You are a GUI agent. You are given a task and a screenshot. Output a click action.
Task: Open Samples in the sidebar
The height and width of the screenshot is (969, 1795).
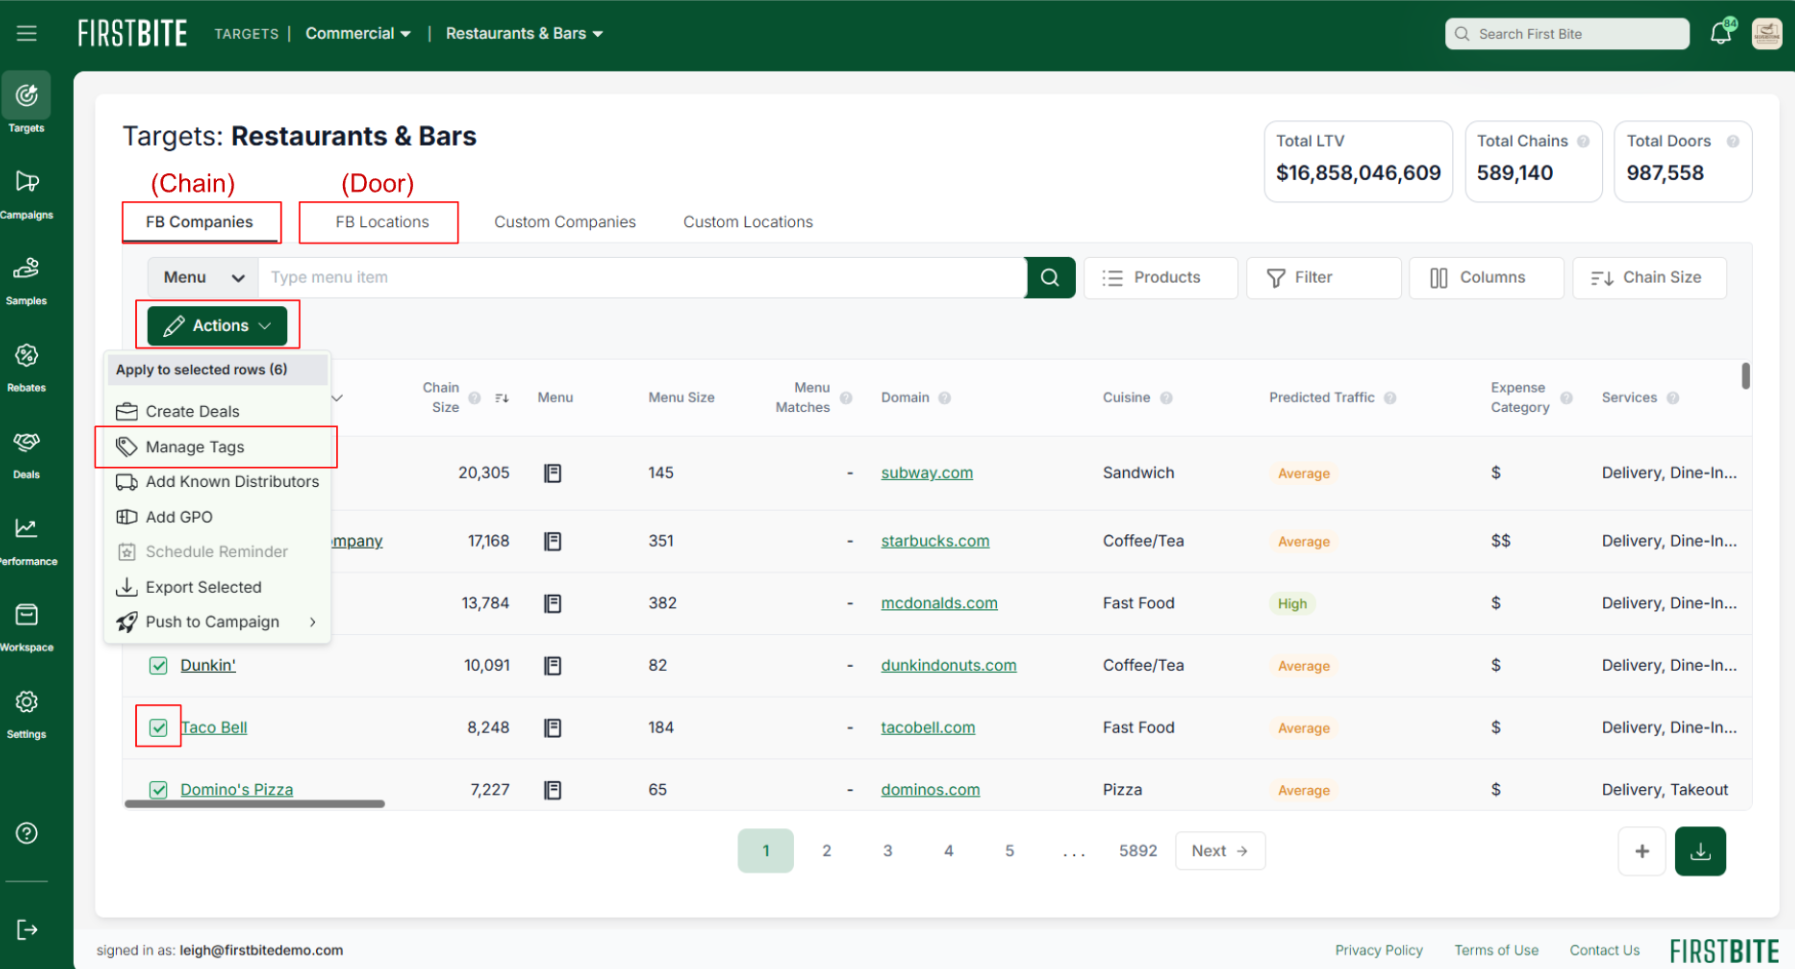click(x=27, y=280)
